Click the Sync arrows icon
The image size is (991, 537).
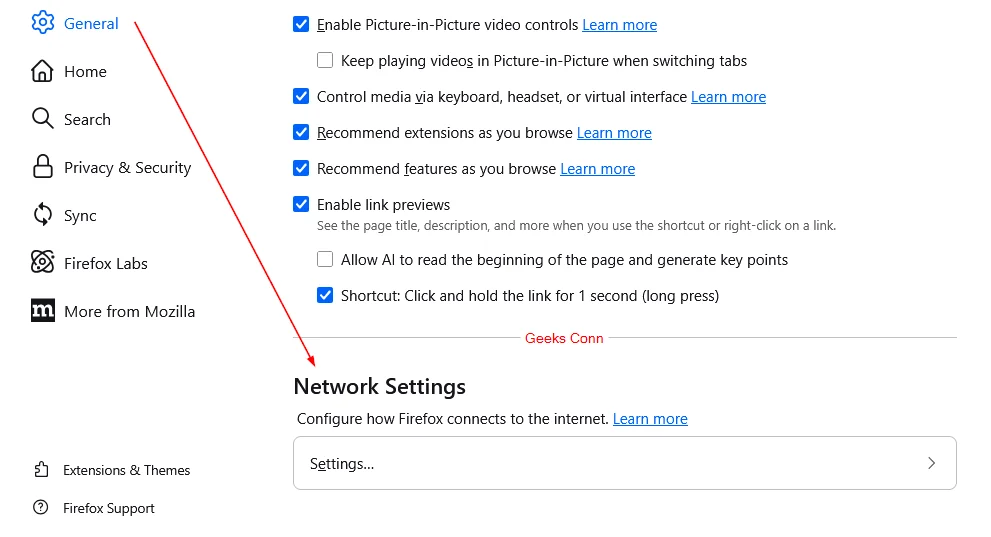(42, 215)
